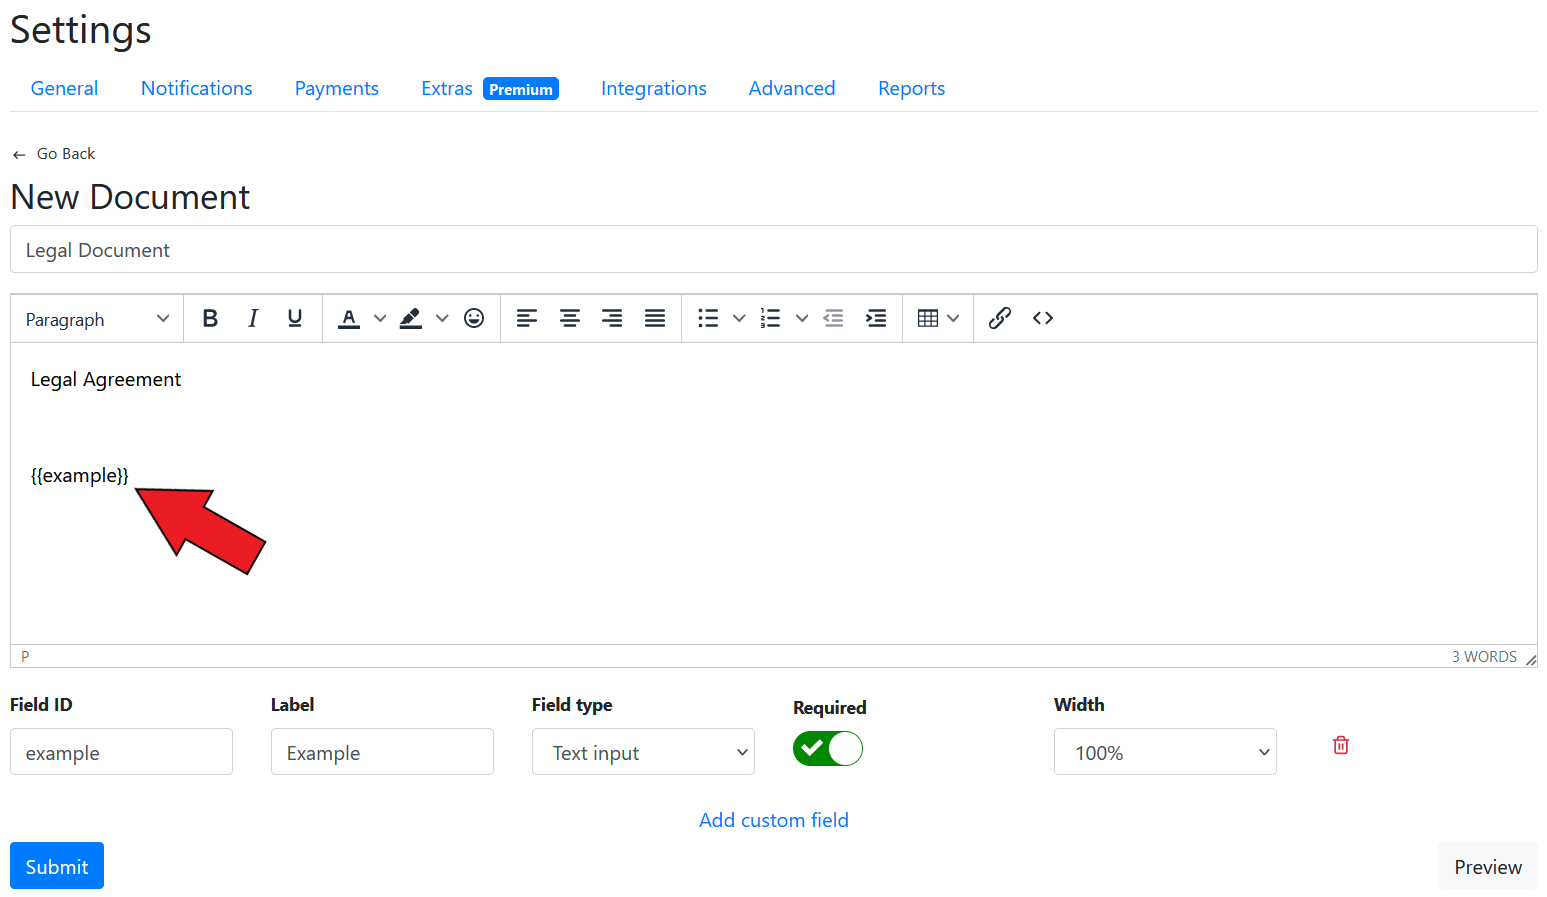Open source code view

click(1043, 318)
